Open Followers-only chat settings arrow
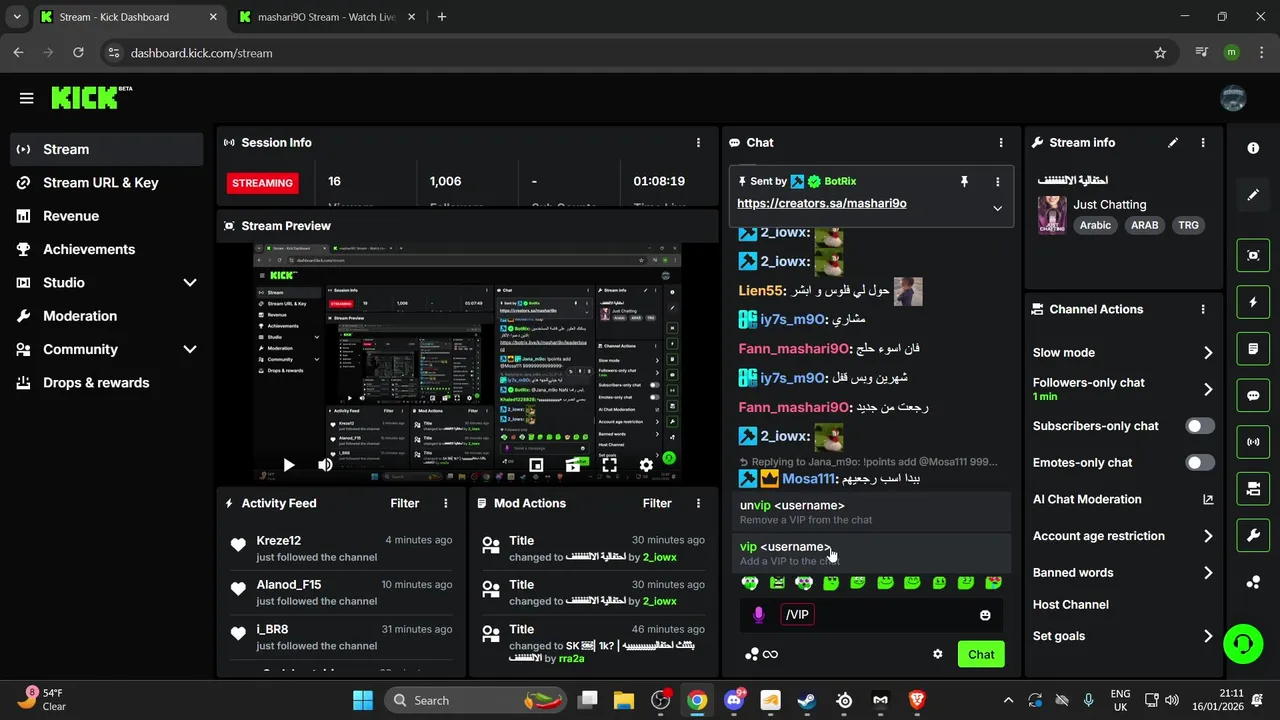 1208,389
